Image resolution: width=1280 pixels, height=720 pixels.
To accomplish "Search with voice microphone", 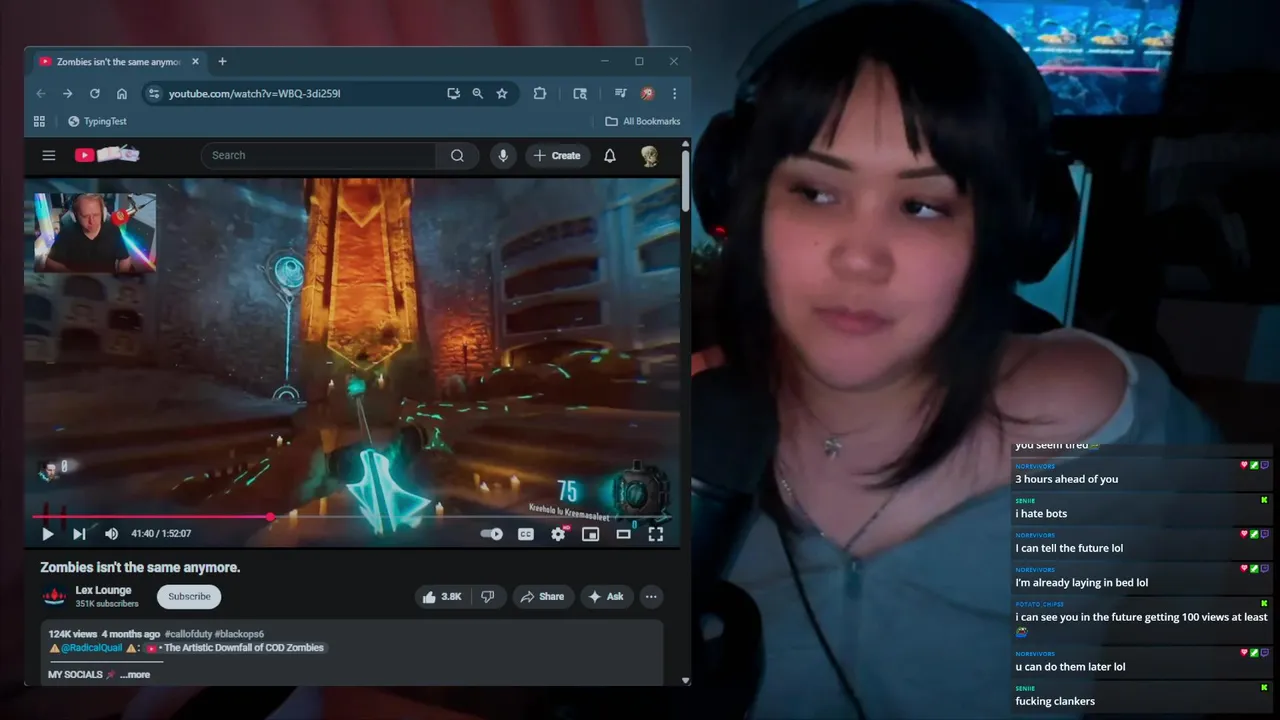I will [x=503, y=155].
